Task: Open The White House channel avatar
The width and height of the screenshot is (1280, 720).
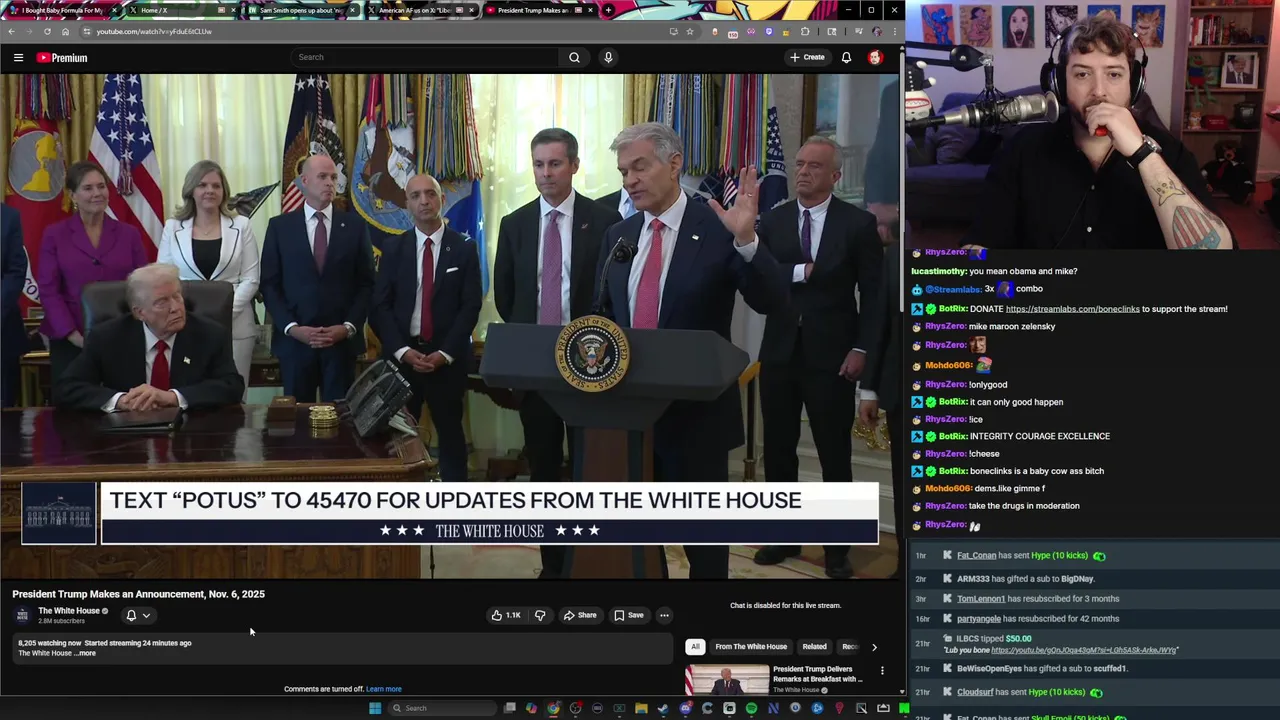Action: click(x=23, y=615)
